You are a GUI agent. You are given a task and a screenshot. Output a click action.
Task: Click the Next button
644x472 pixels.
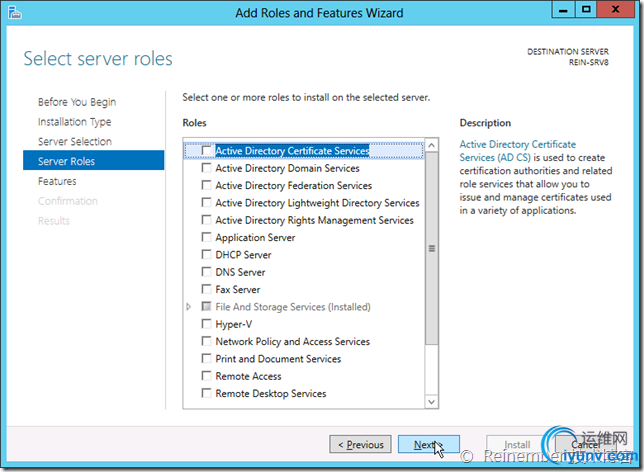tap(428, 444)
